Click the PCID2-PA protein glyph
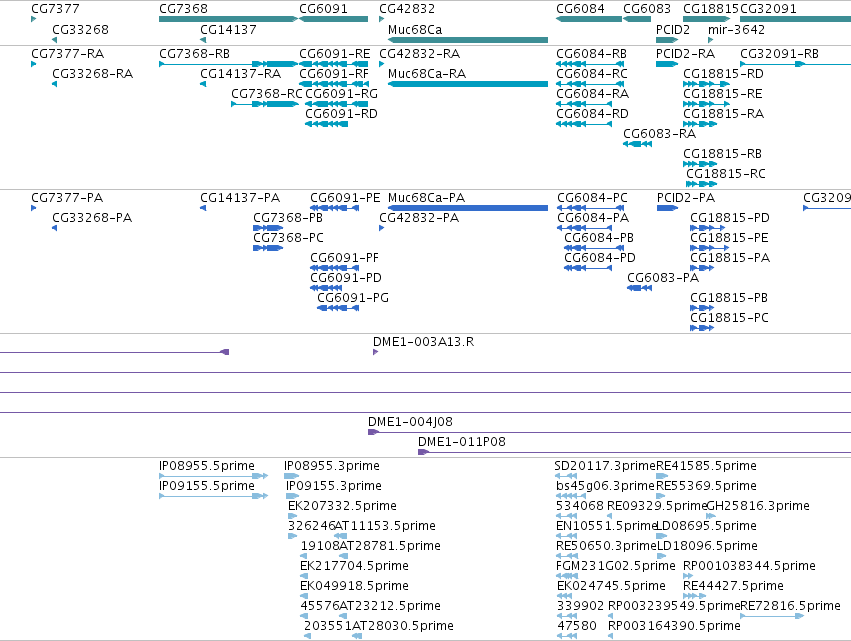This screenshot has width=851, height=641. point(668,208)
